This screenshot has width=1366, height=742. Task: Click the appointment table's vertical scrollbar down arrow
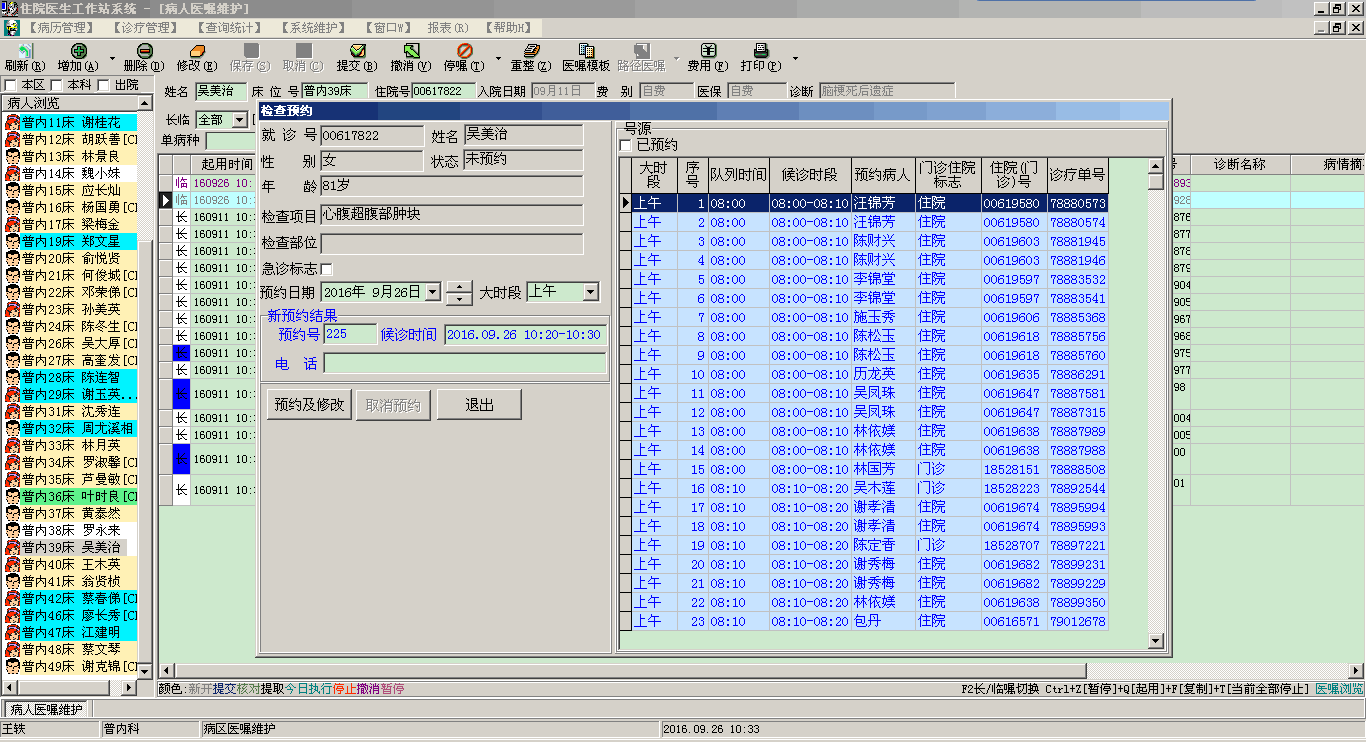[x=1156, y=641]
